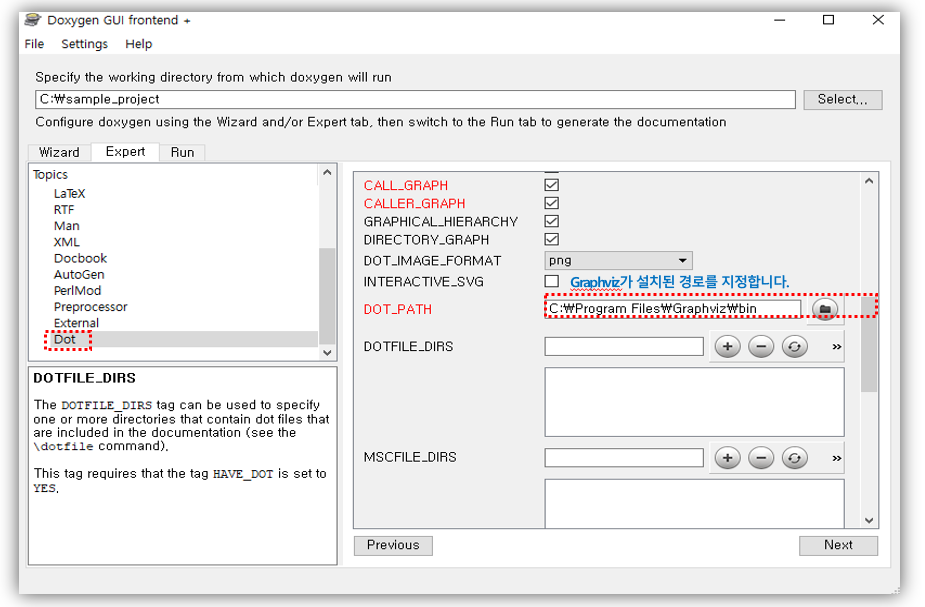Image resolution: width=925 pixels, height=607 pixels.
Task: Click Select to choose working directory
Action: tap(843, 99)
